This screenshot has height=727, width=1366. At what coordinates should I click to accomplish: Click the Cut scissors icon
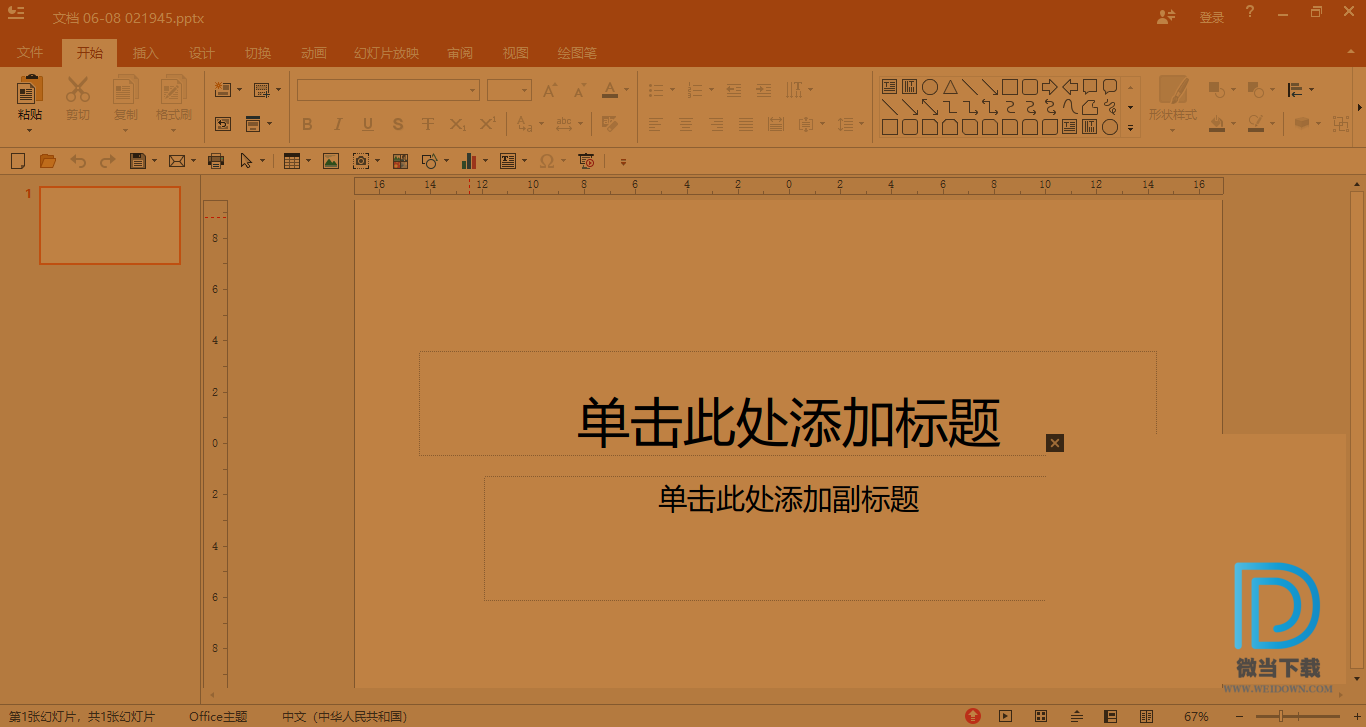[x=78, y=90]
